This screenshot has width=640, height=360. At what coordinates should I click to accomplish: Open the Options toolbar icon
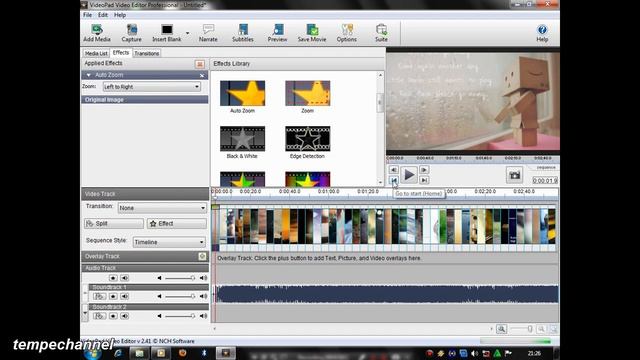[347, 33]
